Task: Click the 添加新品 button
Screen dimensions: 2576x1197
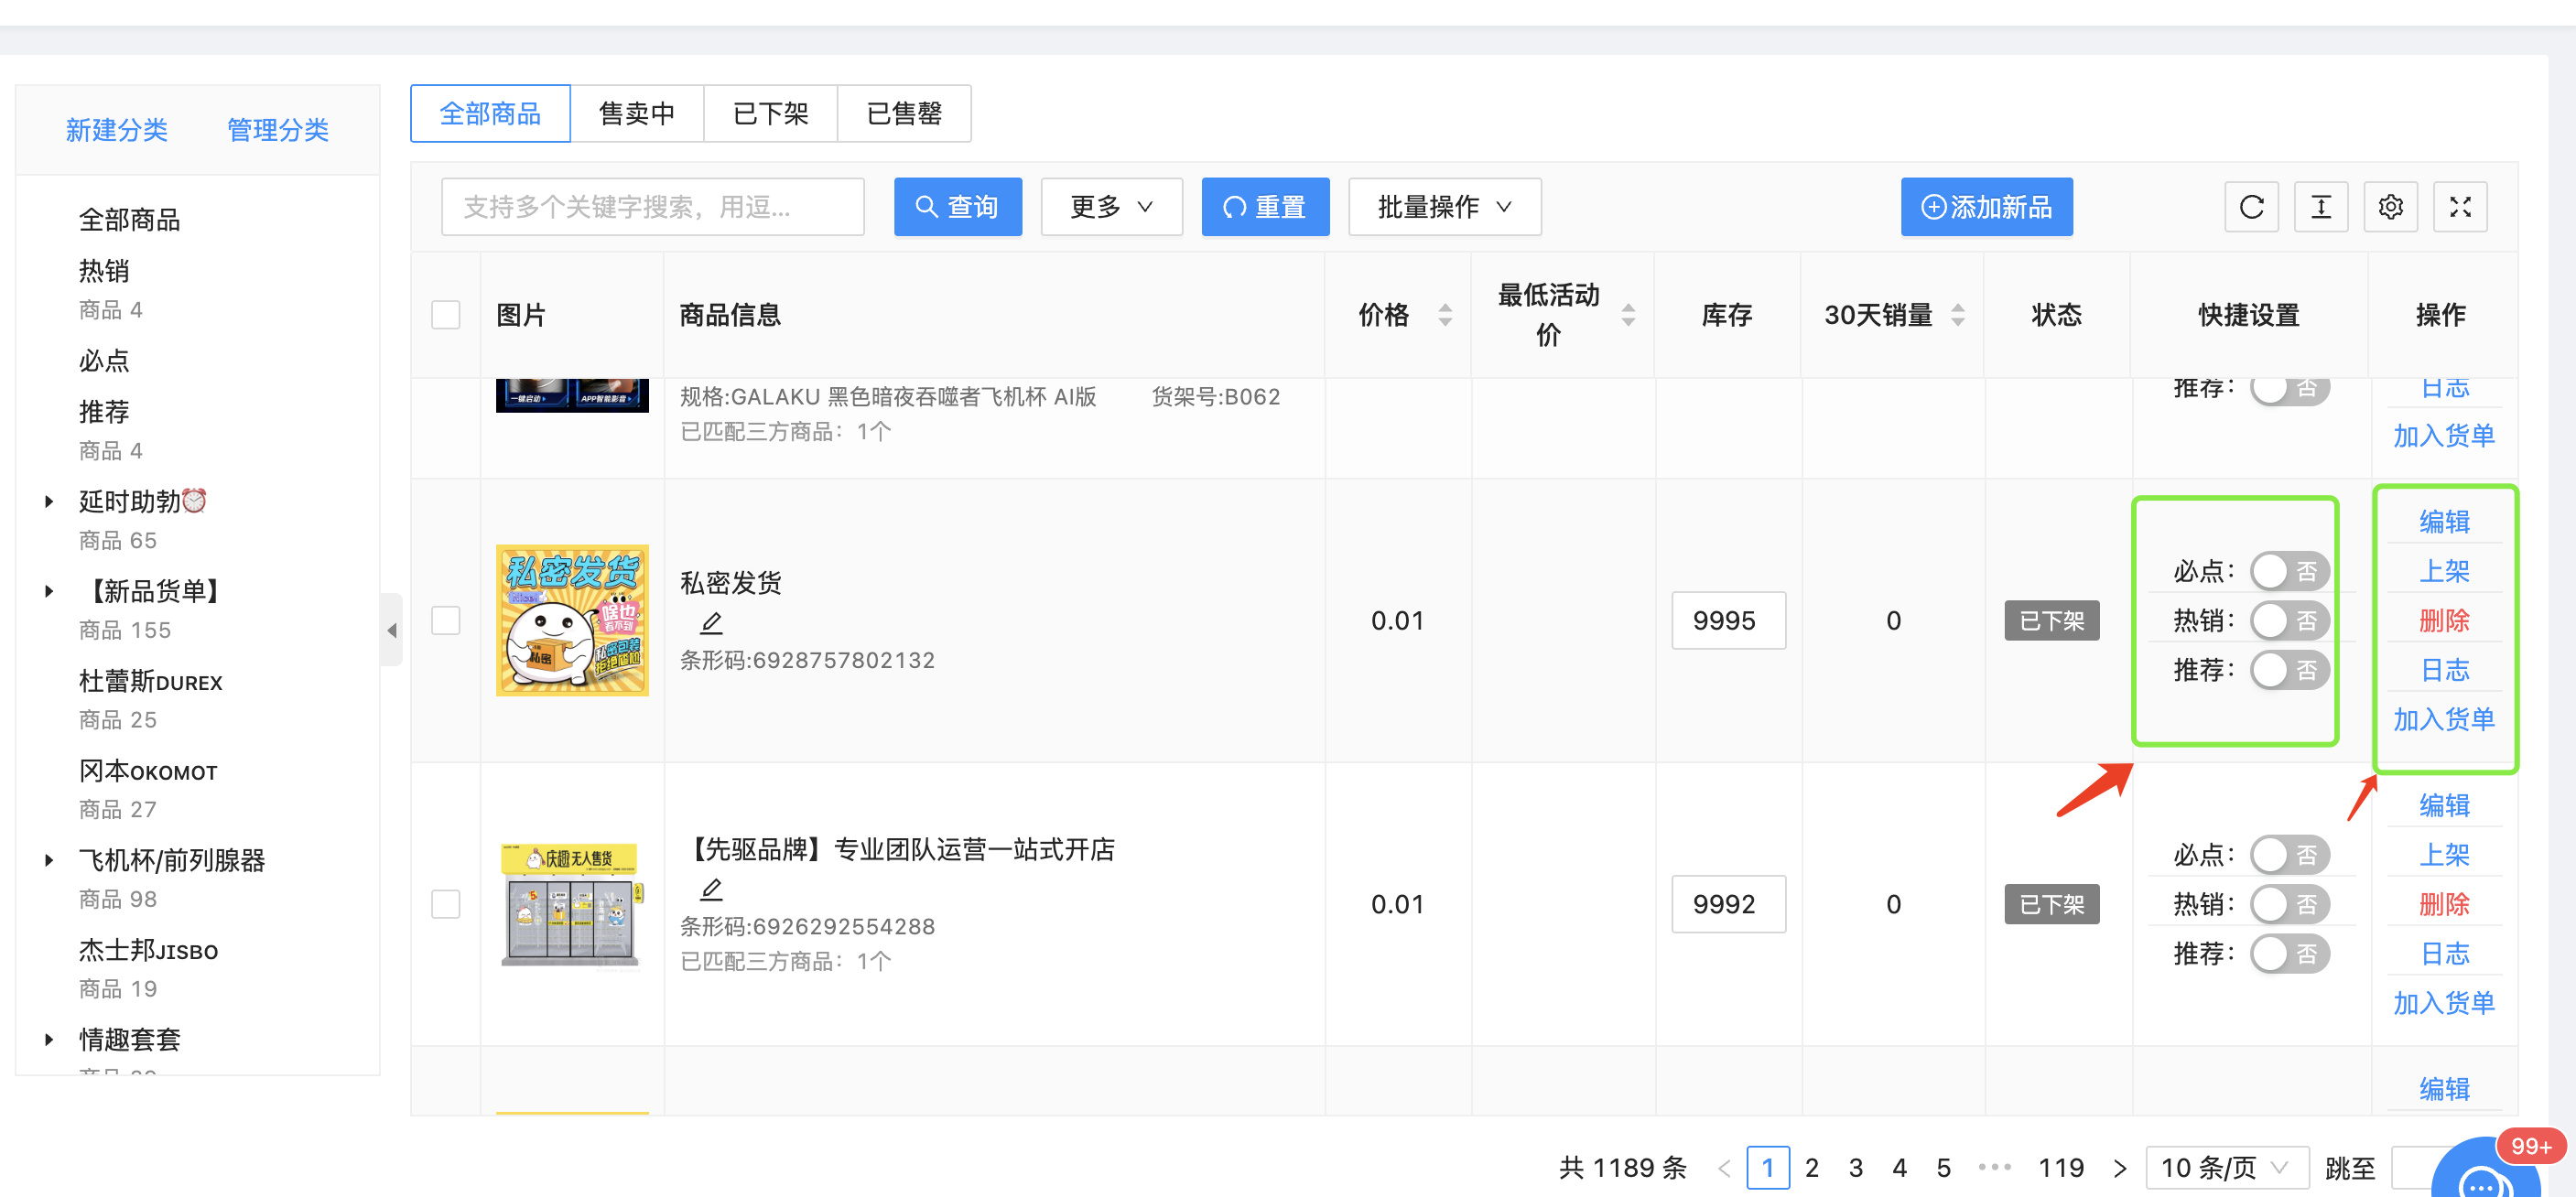Action: tap(1985, 207)
